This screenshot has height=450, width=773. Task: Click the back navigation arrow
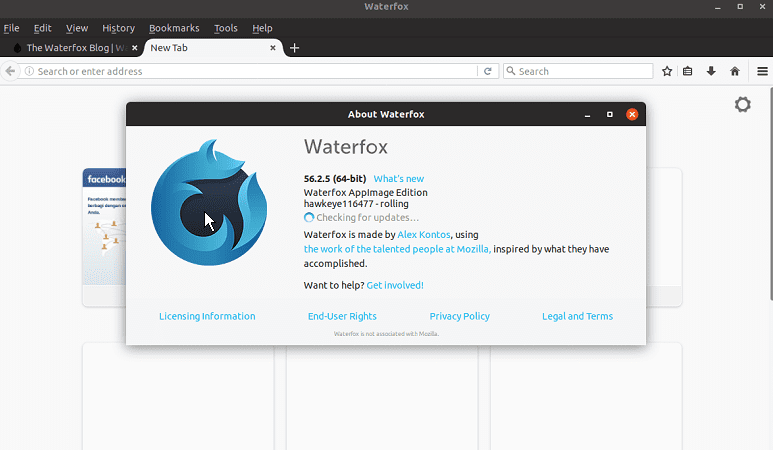(10, 71)
